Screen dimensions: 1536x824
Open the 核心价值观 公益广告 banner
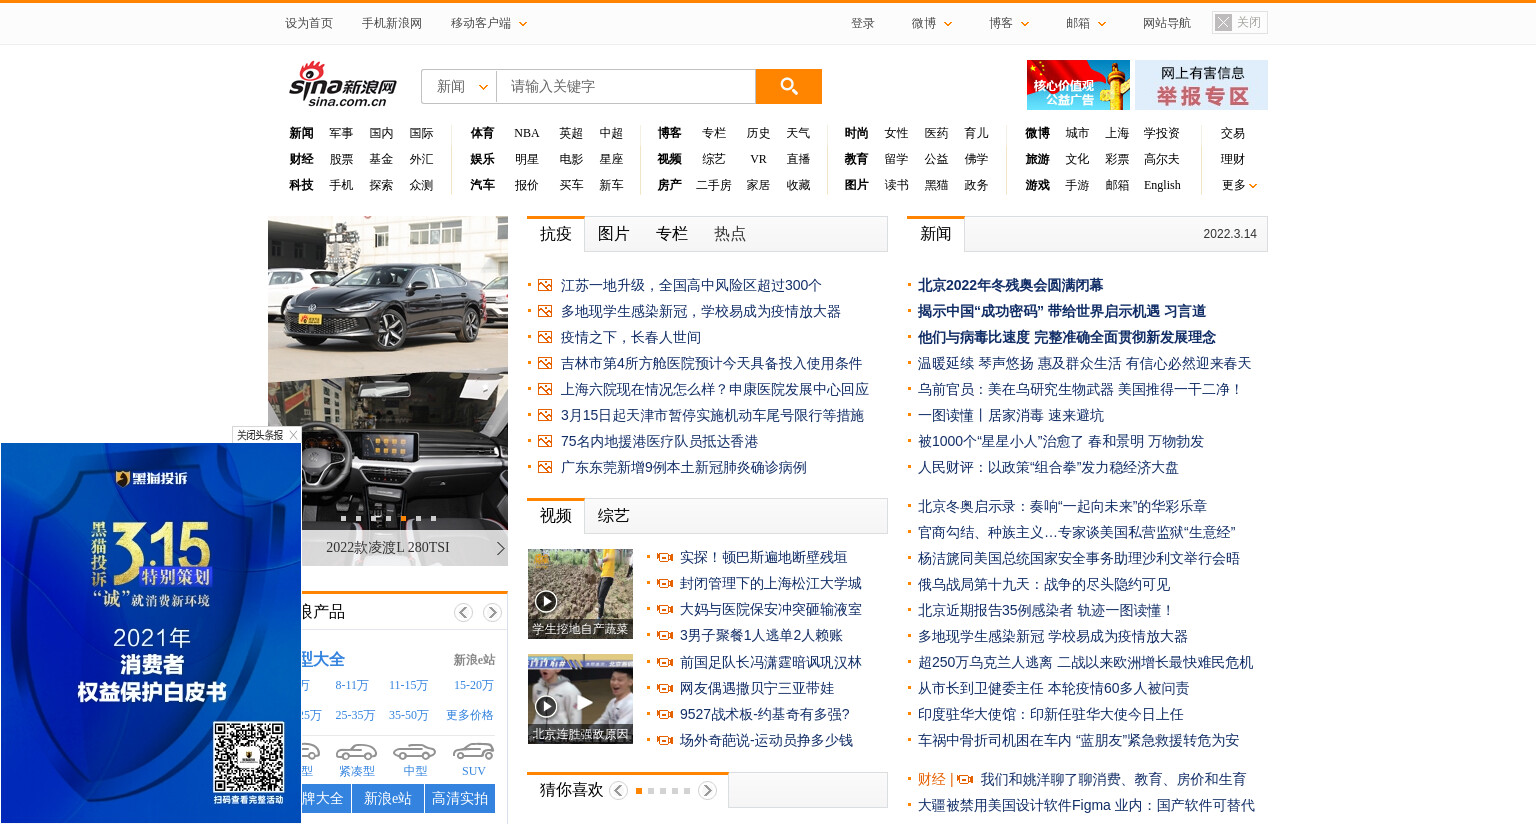coord(1078,85)
